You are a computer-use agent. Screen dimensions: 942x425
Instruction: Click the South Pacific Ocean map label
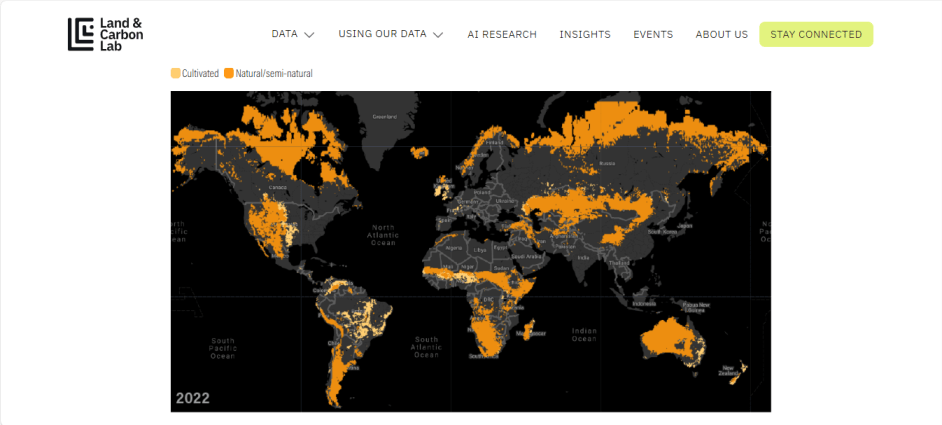pos(222,348)
